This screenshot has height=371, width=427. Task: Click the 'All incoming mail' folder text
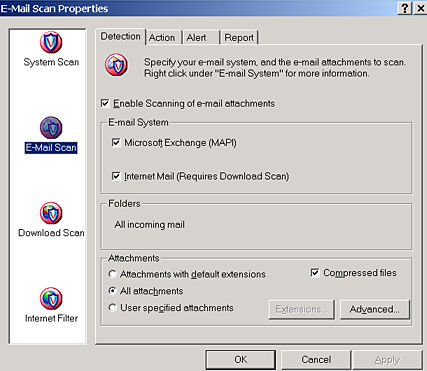click(149, 225)
